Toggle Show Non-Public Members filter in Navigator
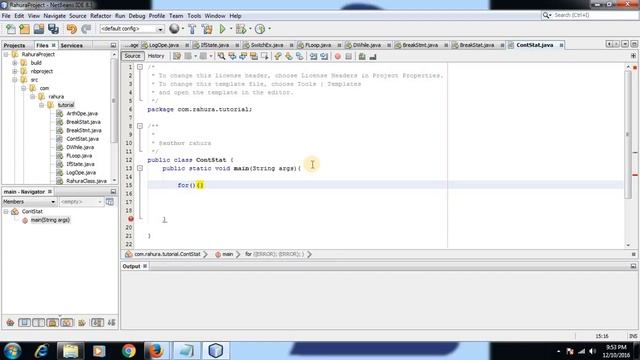The image size is (640, 360). (53, 323)
